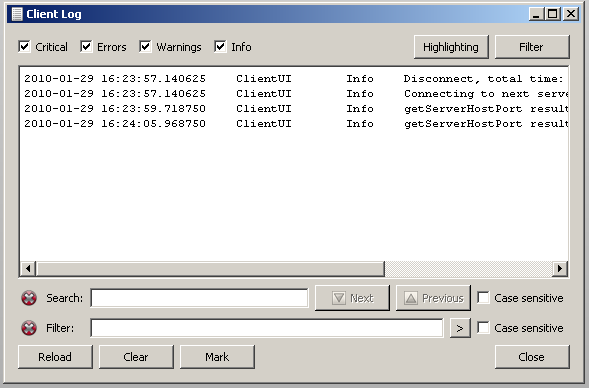Click the red clear icon beside Search
Viewport: 589px width, 388px height.
[x=29, y=298]
